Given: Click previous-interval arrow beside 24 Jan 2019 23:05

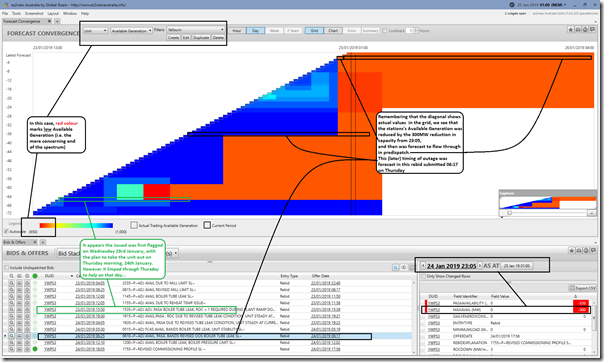Looking at the screenshot, I should (x=423, y=266).
